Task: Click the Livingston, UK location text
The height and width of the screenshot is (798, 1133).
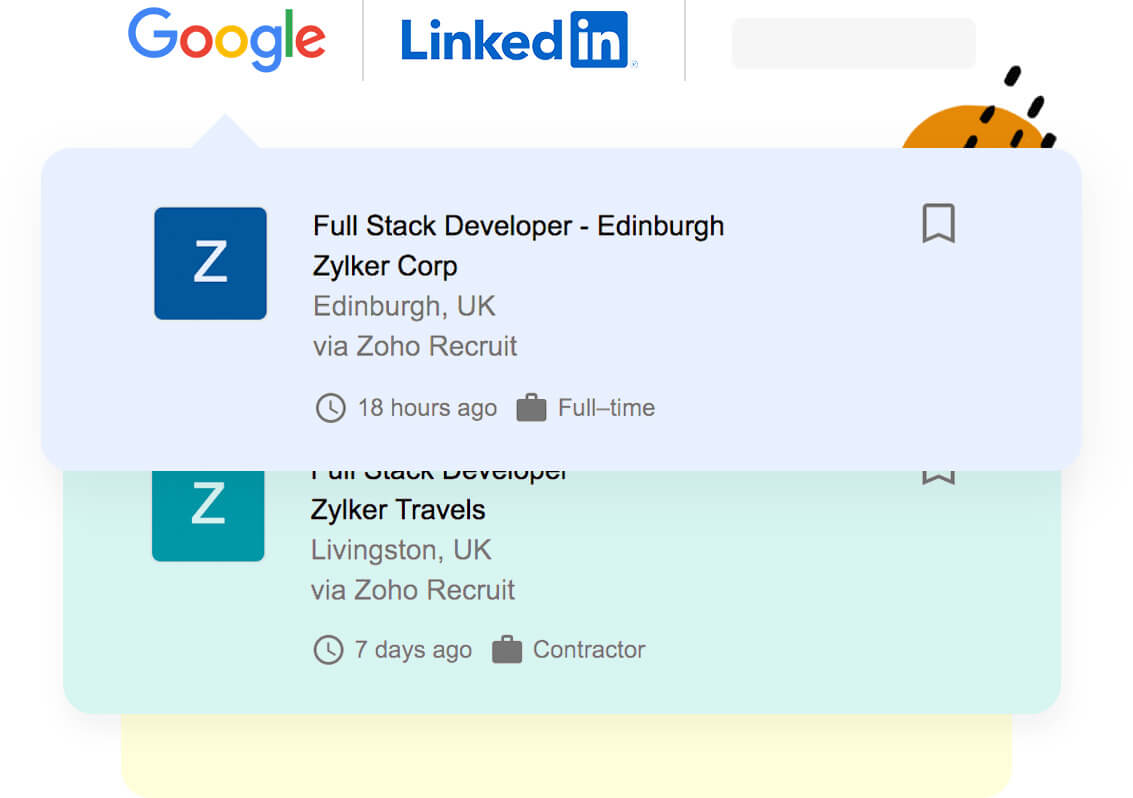Action: (x=401, y=550)
